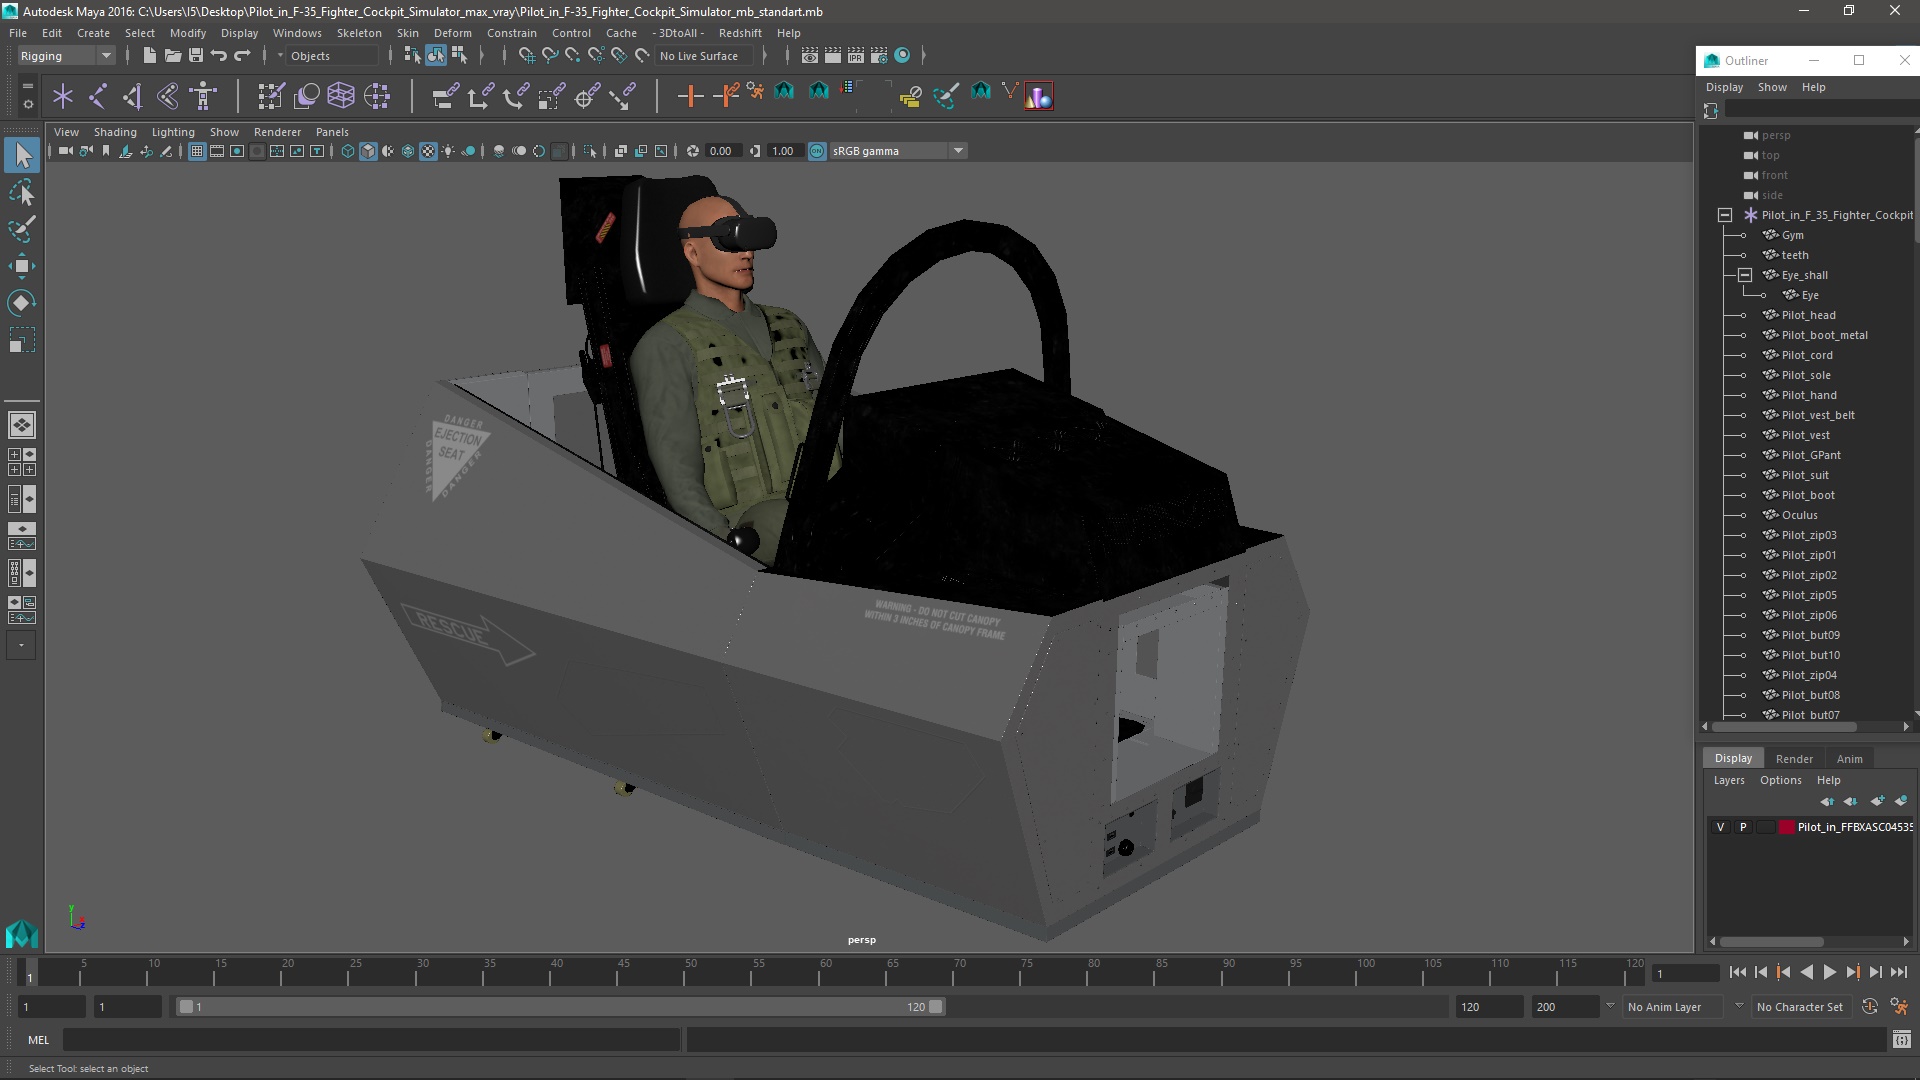
Task: Toggle the sRGB gamma color management icon
Action: point(817,151)
